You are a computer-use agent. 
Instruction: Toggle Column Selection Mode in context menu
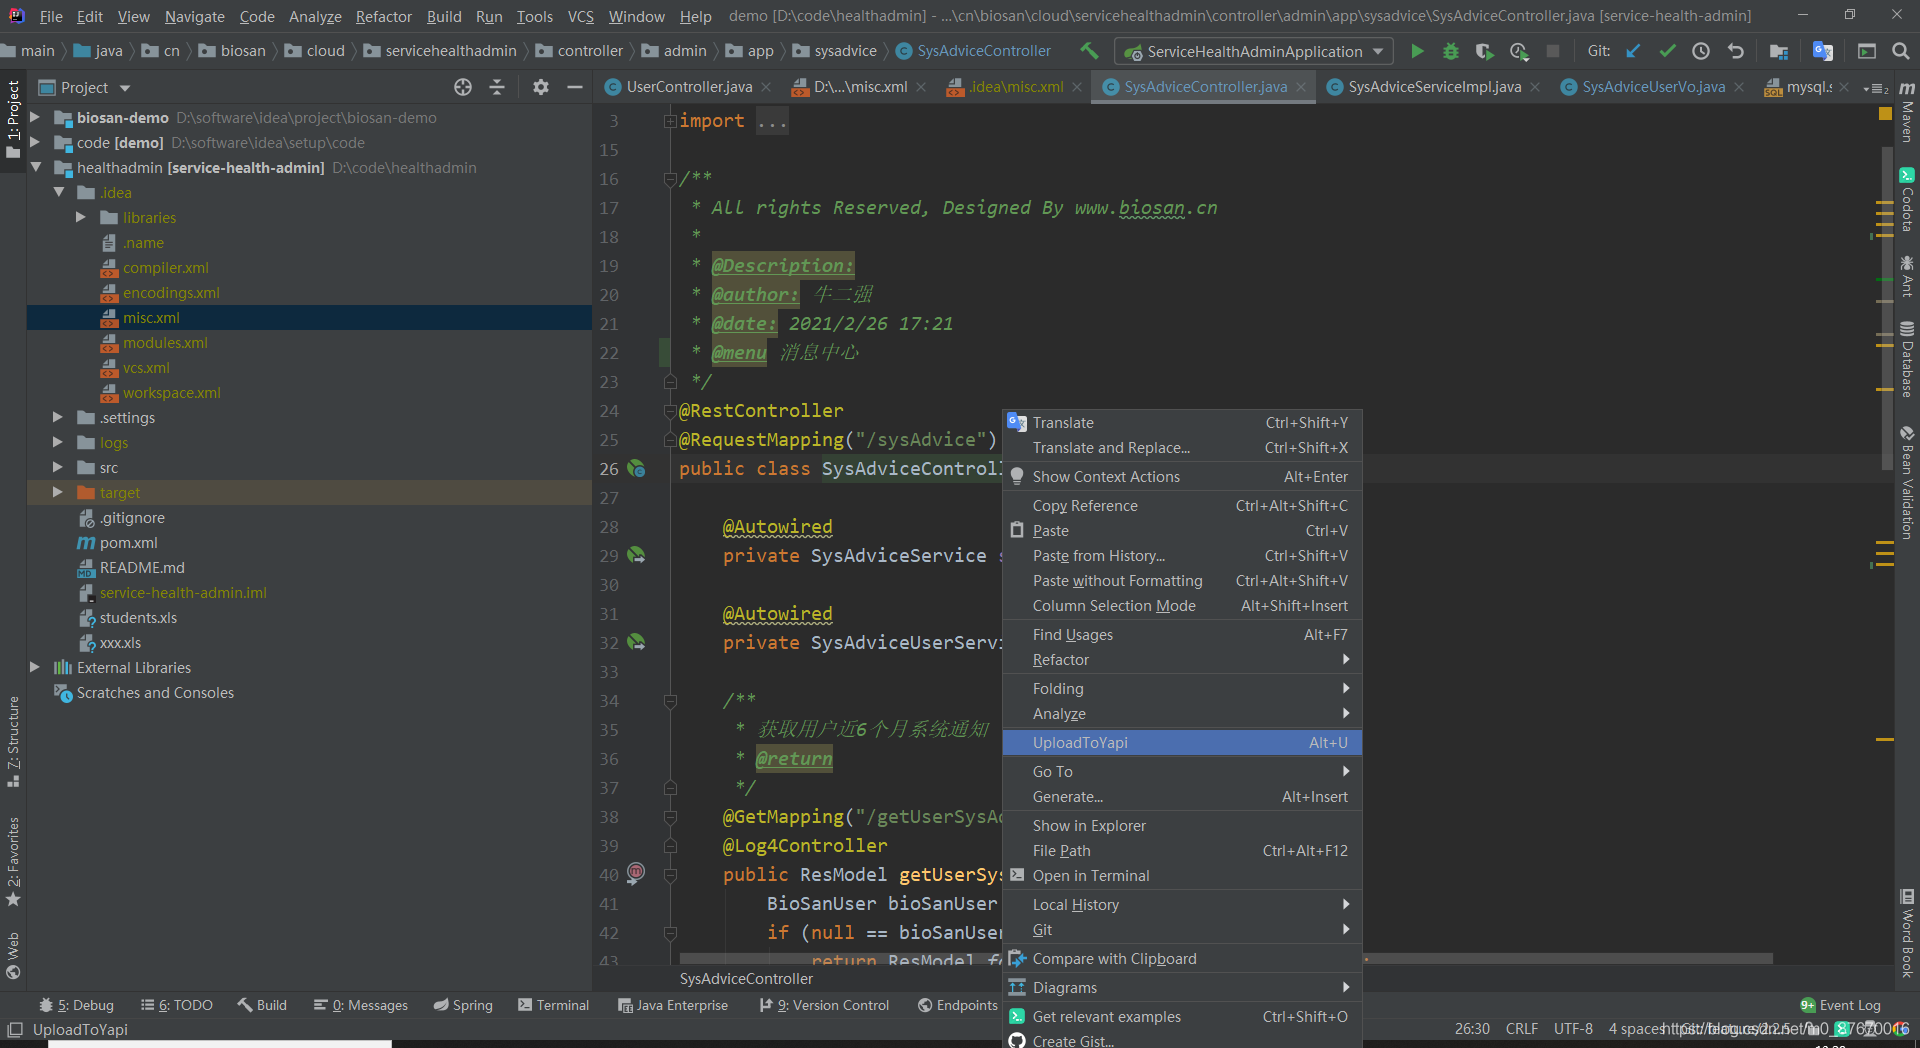[x=1114, y=606]
